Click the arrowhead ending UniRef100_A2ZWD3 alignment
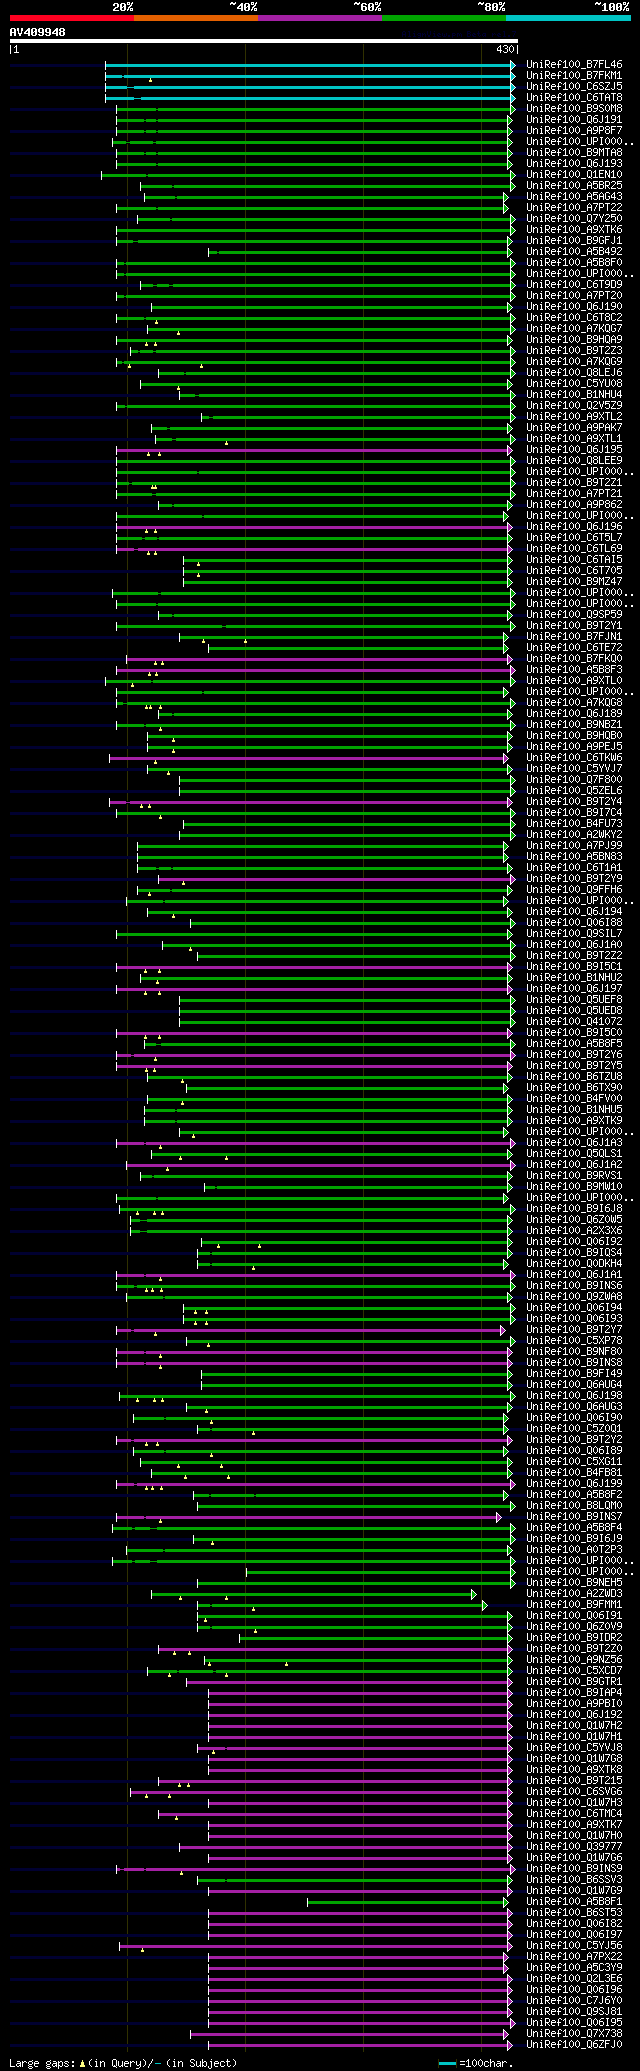Screen dimensions: 640x2071 474,1594
